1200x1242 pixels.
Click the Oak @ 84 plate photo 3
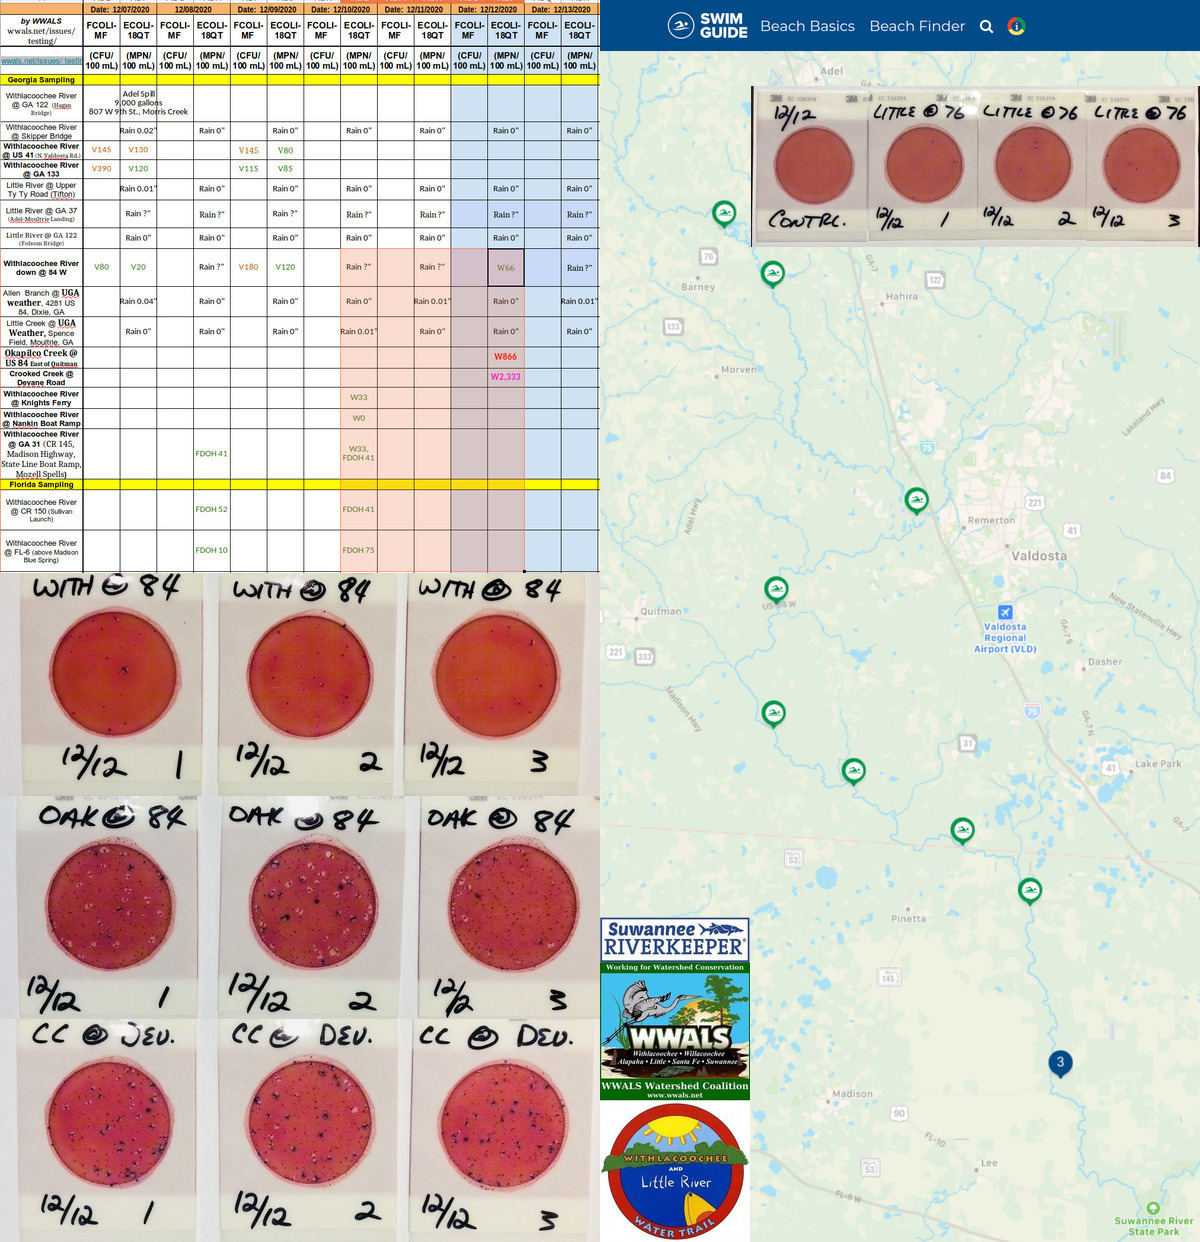[510, 906]
